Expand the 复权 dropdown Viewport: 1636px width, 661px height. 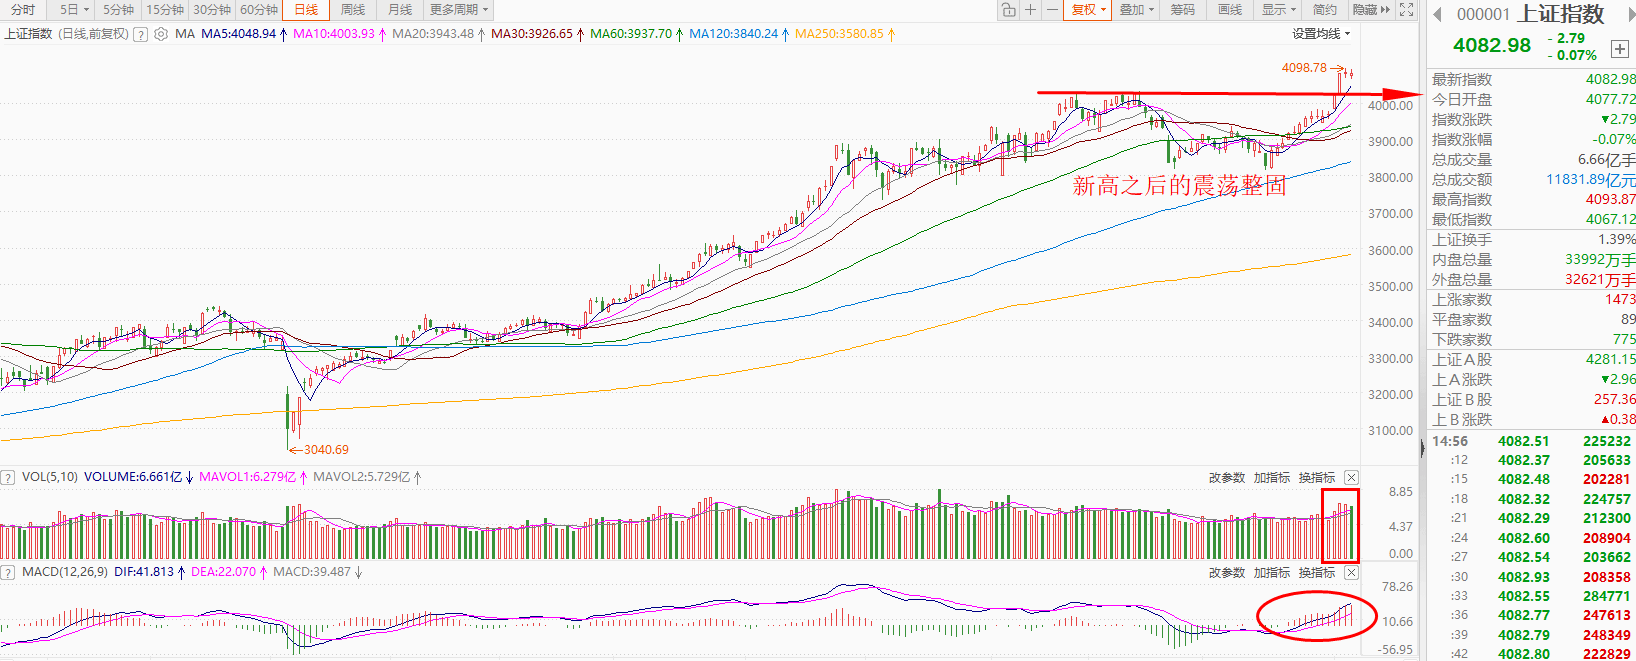point(1088,10)
